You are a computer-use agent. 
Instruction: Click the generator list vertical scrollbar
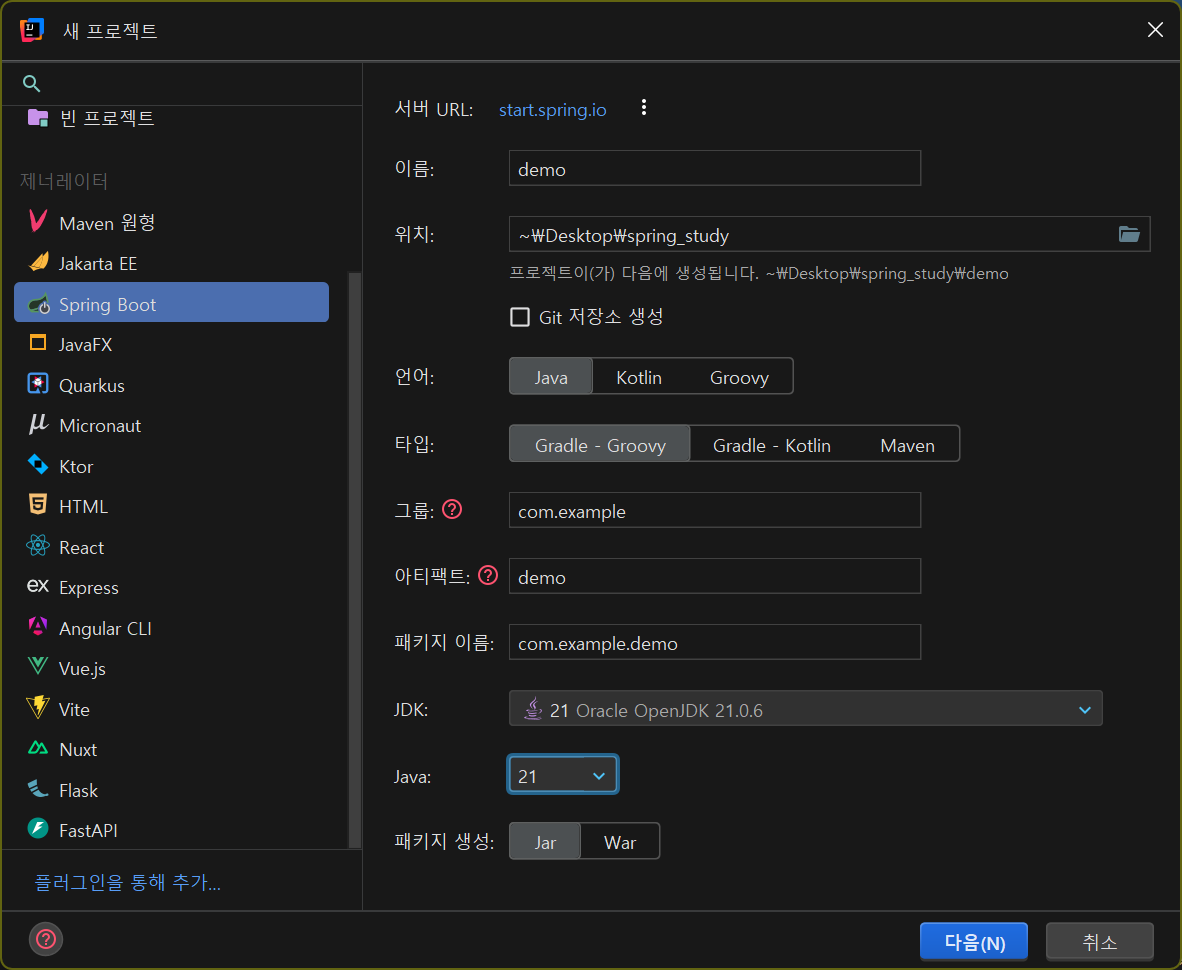[x=354, y=559]
